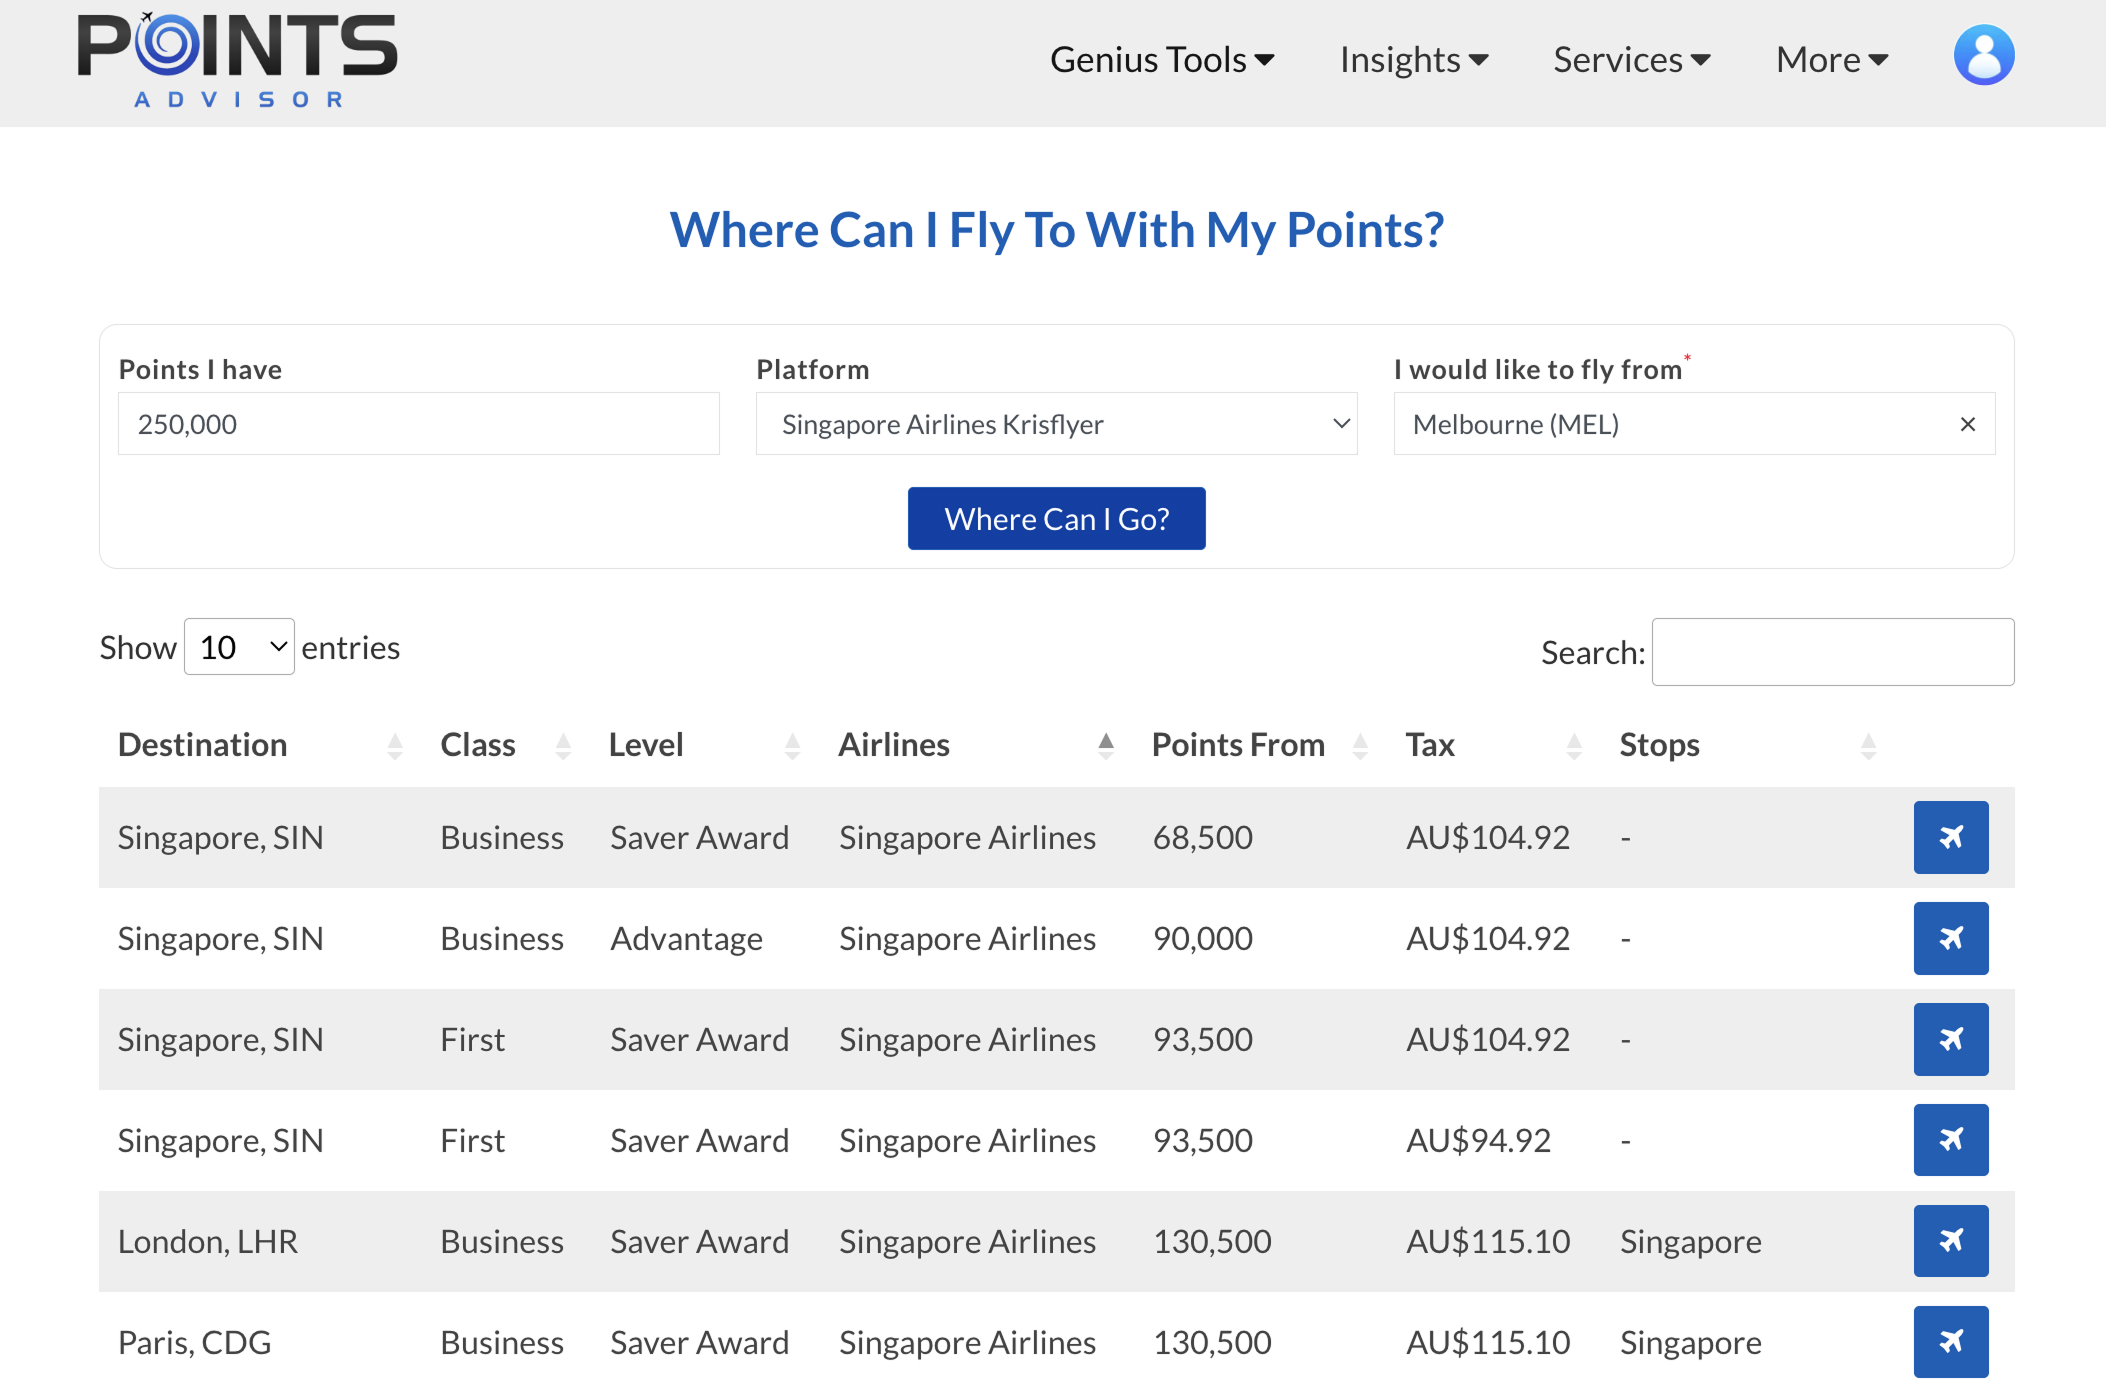The width and height of the screenshot is (2106, 1392).
Task: Open the Show entries count dropdown
Action: coord(239,647)
